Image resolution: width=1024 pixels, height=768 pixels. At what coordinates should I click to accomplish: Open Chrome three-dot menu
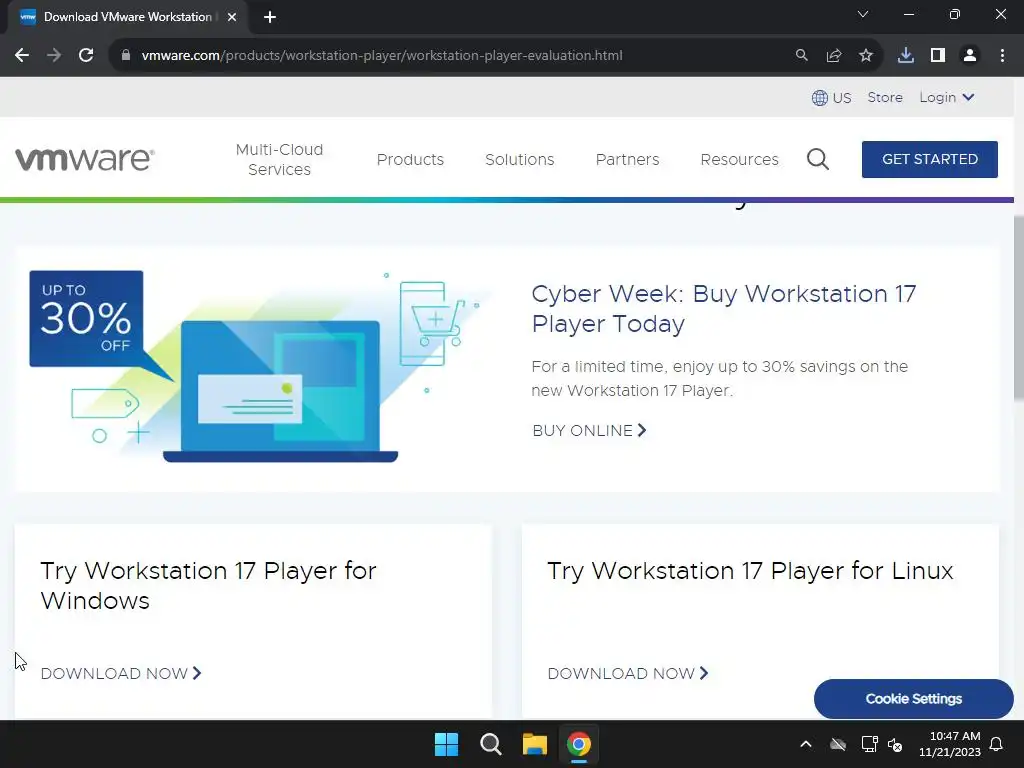click(x=1002, y=56)
